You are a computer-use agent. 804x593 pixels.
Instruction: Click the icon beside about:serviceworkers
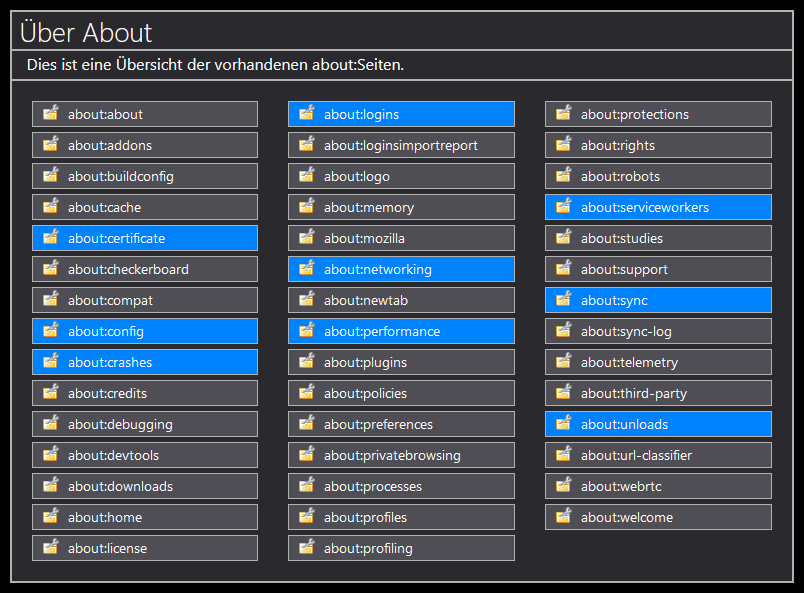tap(563, 207)
